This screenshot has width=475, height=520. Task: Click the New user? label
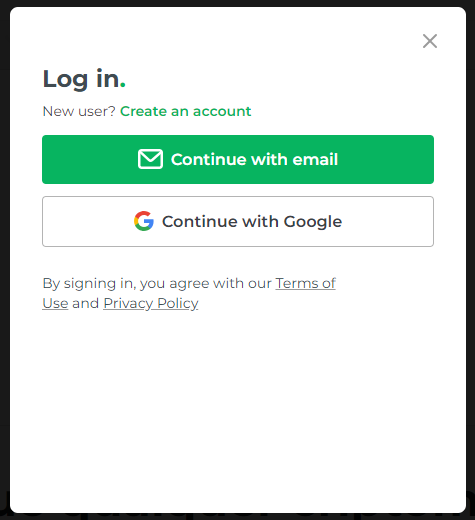(x=79, y=111)
